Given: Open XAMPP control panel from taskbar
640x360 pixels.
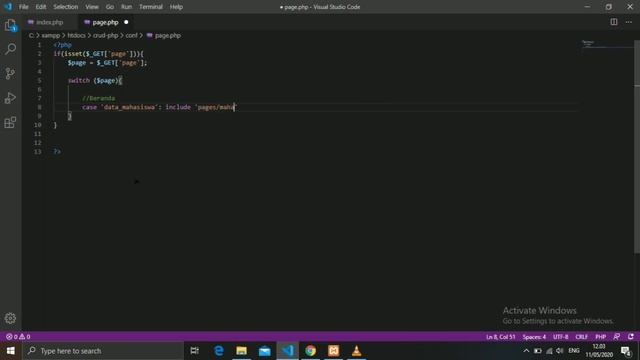Looking at the screenshot, I should click(333, 351).
